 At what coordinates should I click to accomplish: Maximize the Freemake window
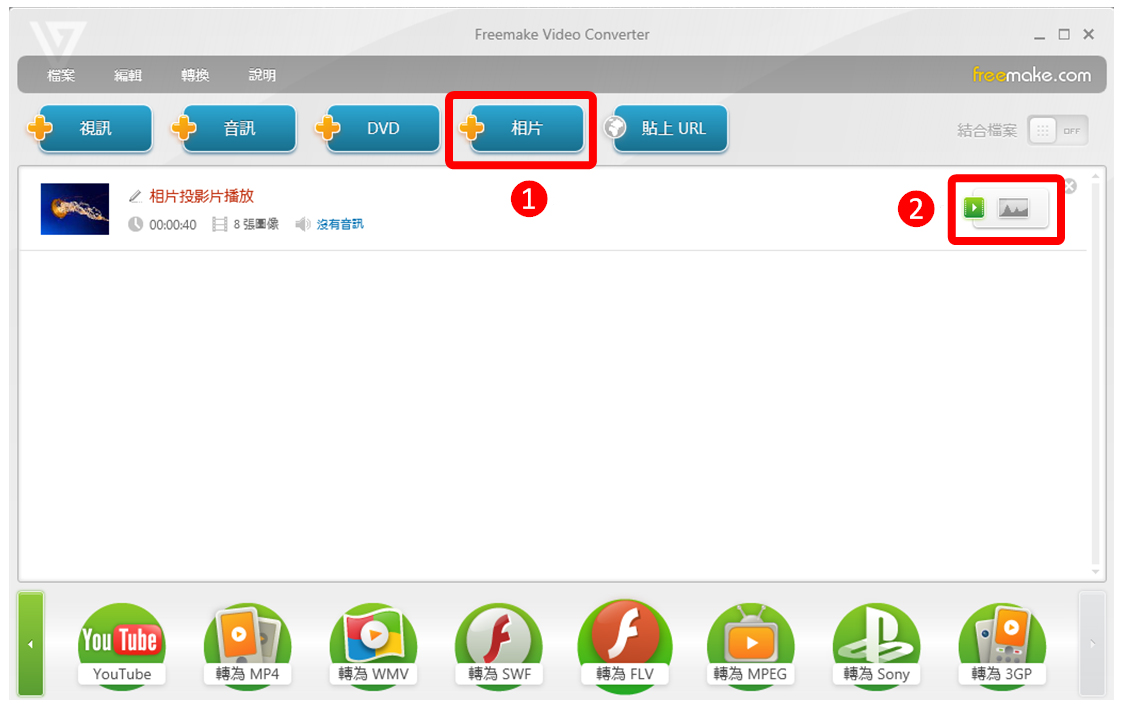(x=1064, y=34)
